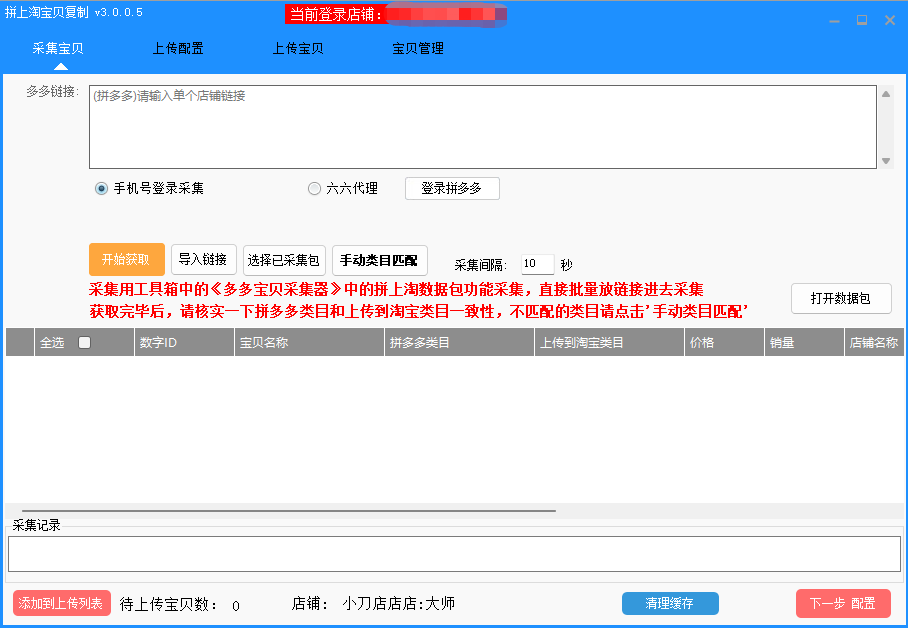The width and height of the screenshot is (908, 628).
Task: Minimize the 拼上淘宝贝复制 window
Action: 834,21
